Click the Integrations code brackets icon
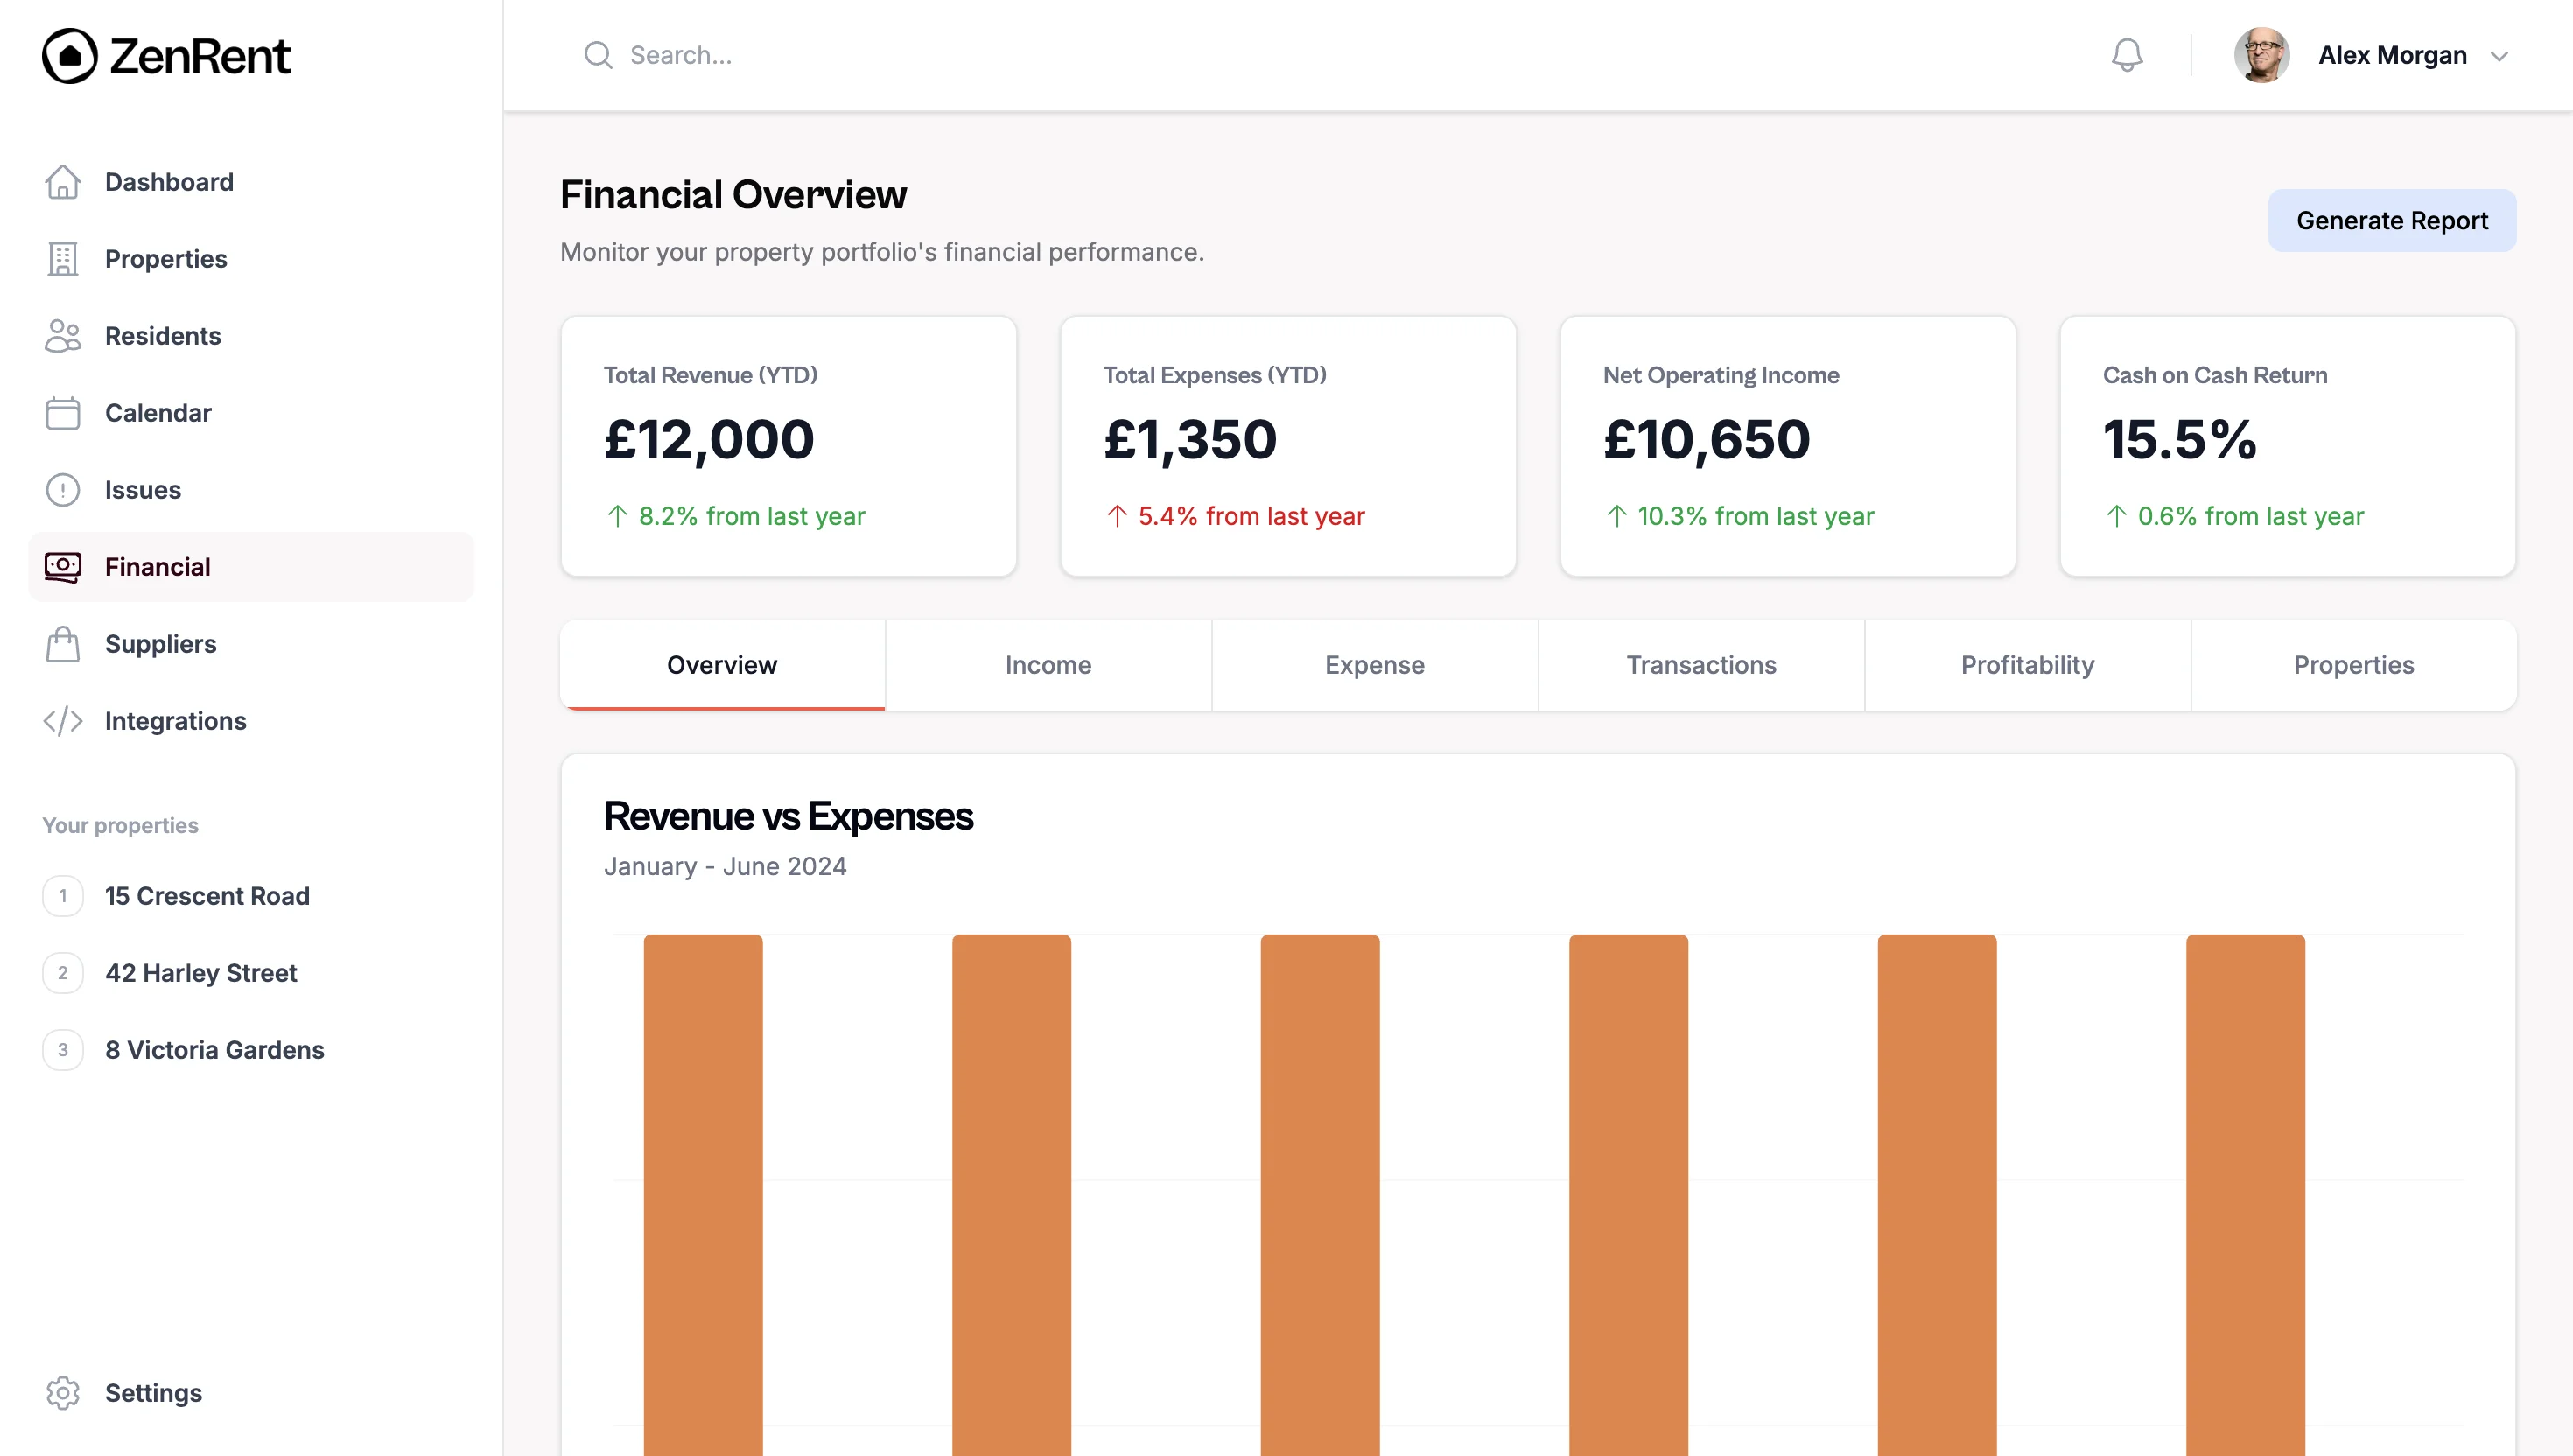Image resolution: width=2573 pixels, height=1456 pixels. point(62,721)
